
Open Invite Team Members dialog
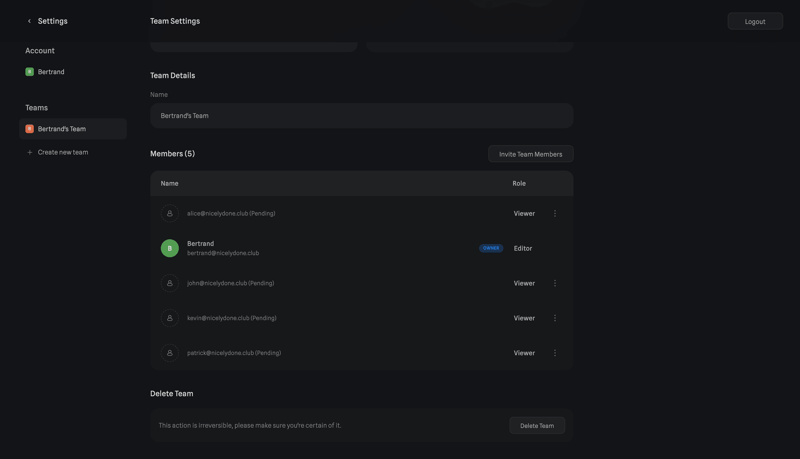pyautogui.click(x=531, y=154)
